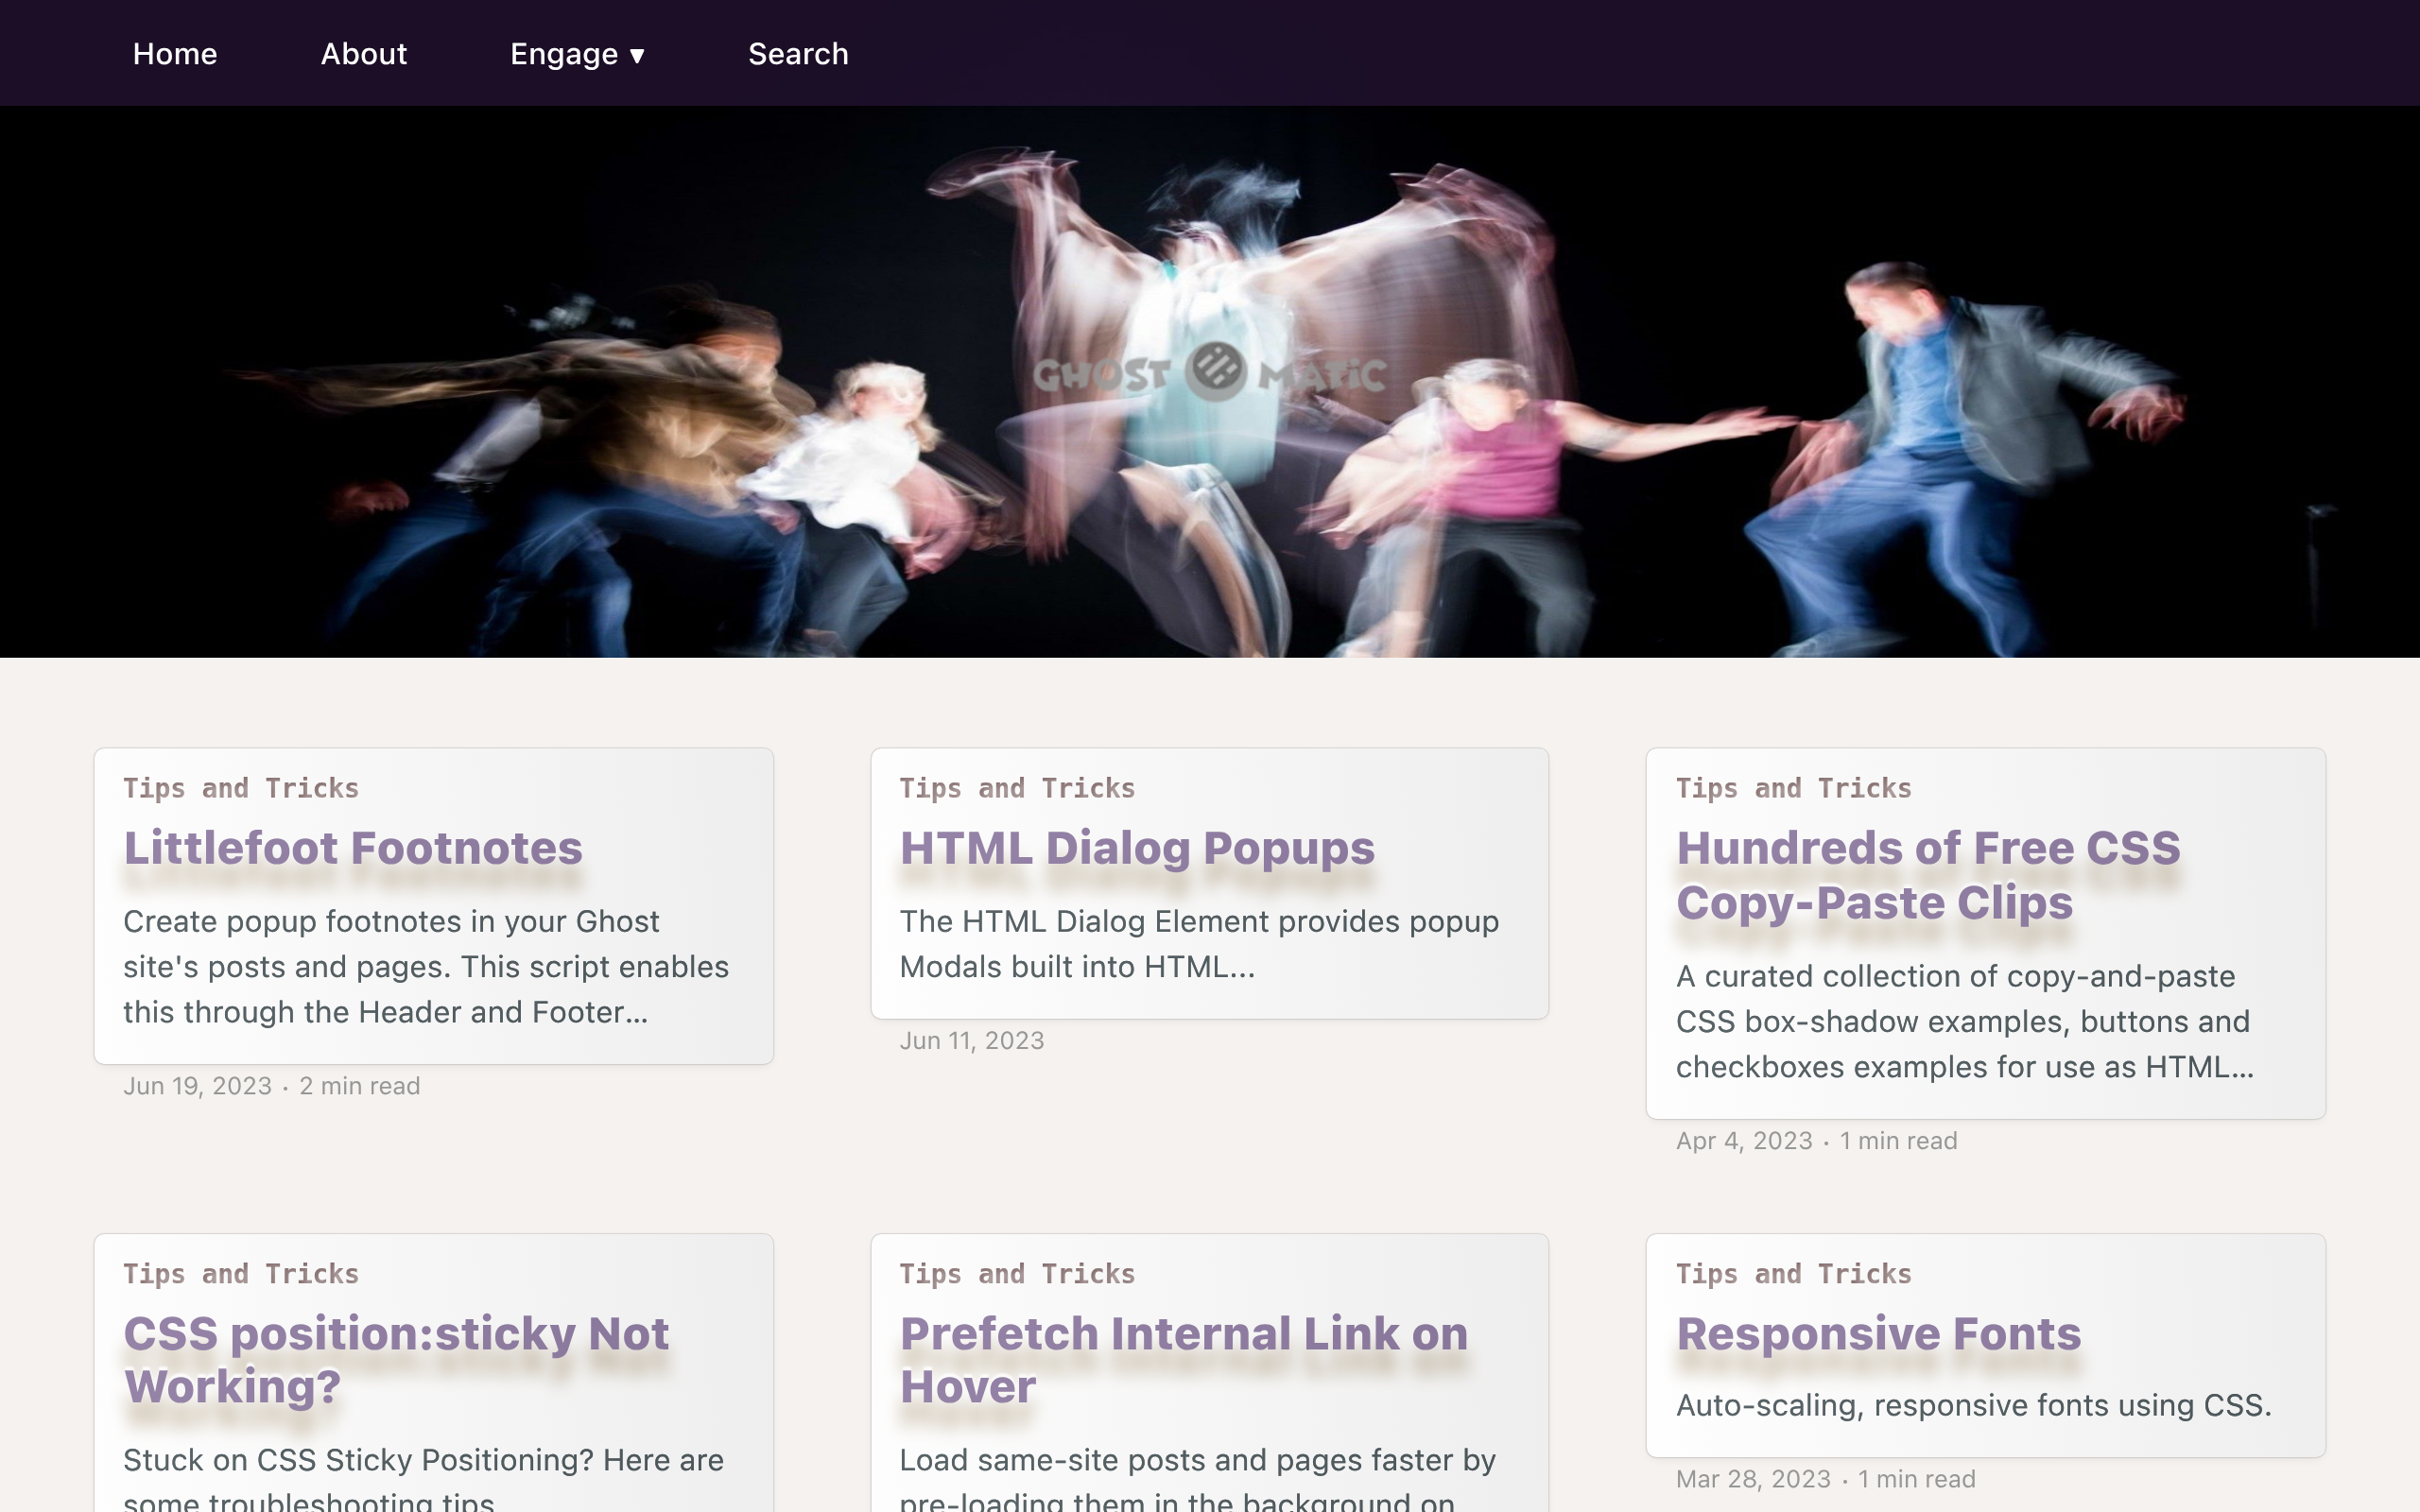Open Hundreds of Free CSS Copy-Paste Clips
Viewport: 2420px width, 1512px height.
(x=1928, y=874)
